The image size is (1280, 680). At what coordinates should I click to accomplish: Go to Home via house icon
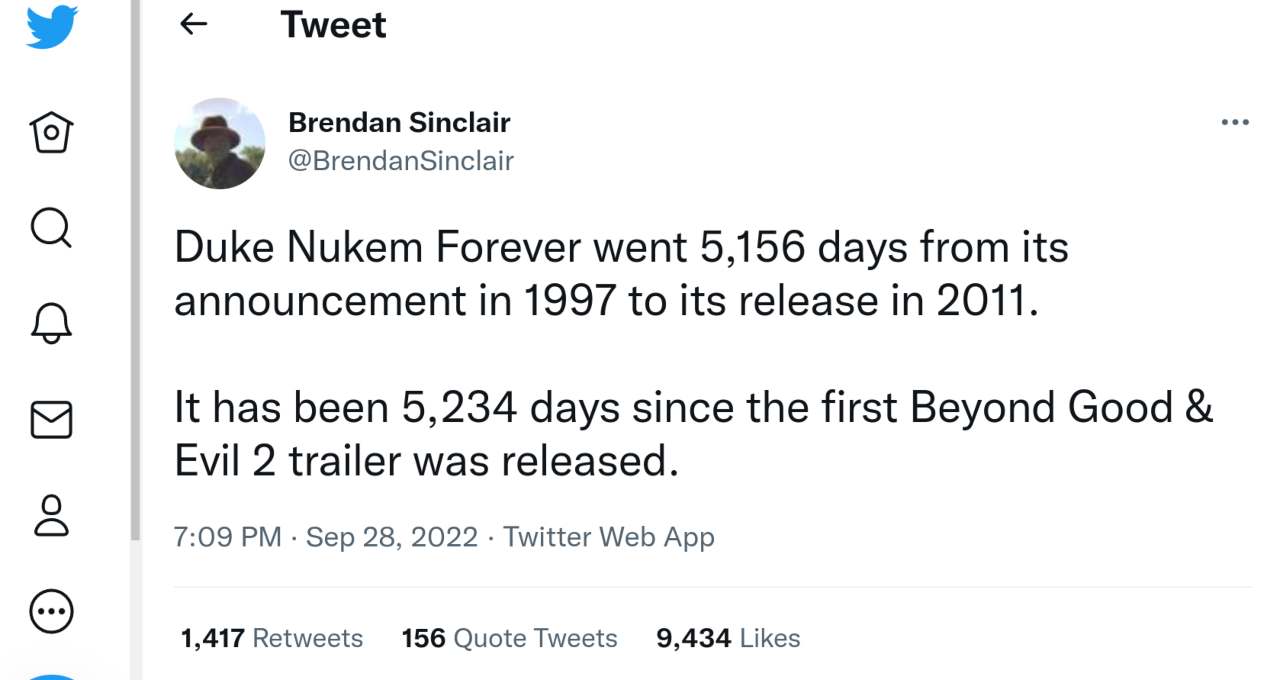click(x=51, y=132)
